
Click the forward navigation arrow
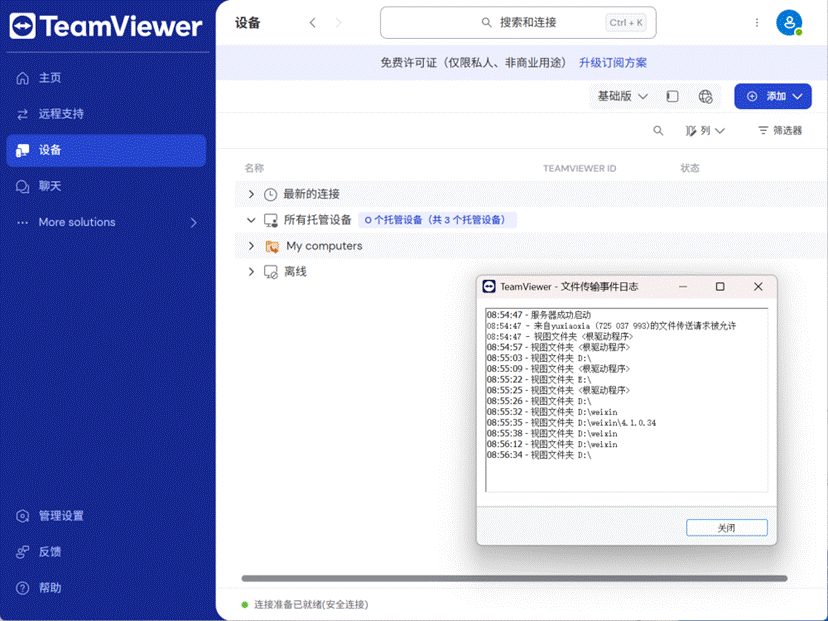pos(338,23)
